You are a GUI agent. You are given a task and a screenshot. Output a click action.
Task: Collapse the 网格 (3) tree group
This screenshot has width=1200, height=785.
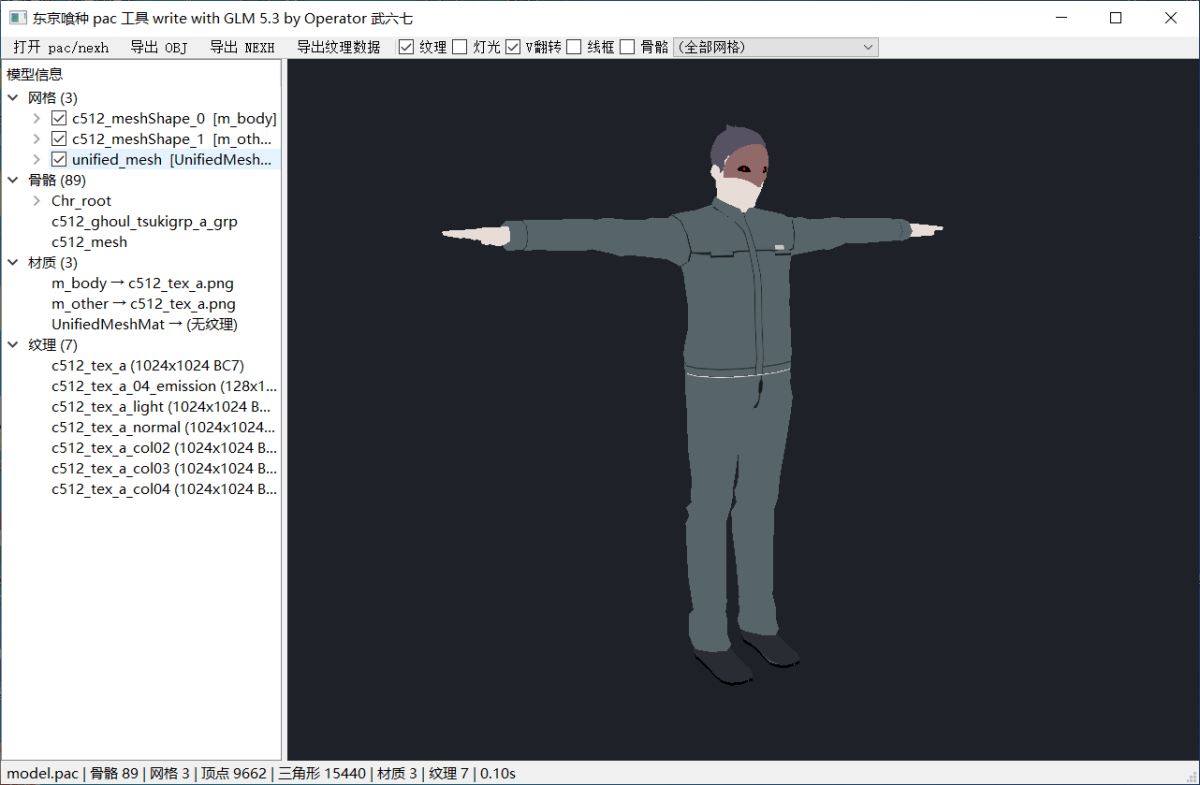pyautogui.click(x=14, y=98)
